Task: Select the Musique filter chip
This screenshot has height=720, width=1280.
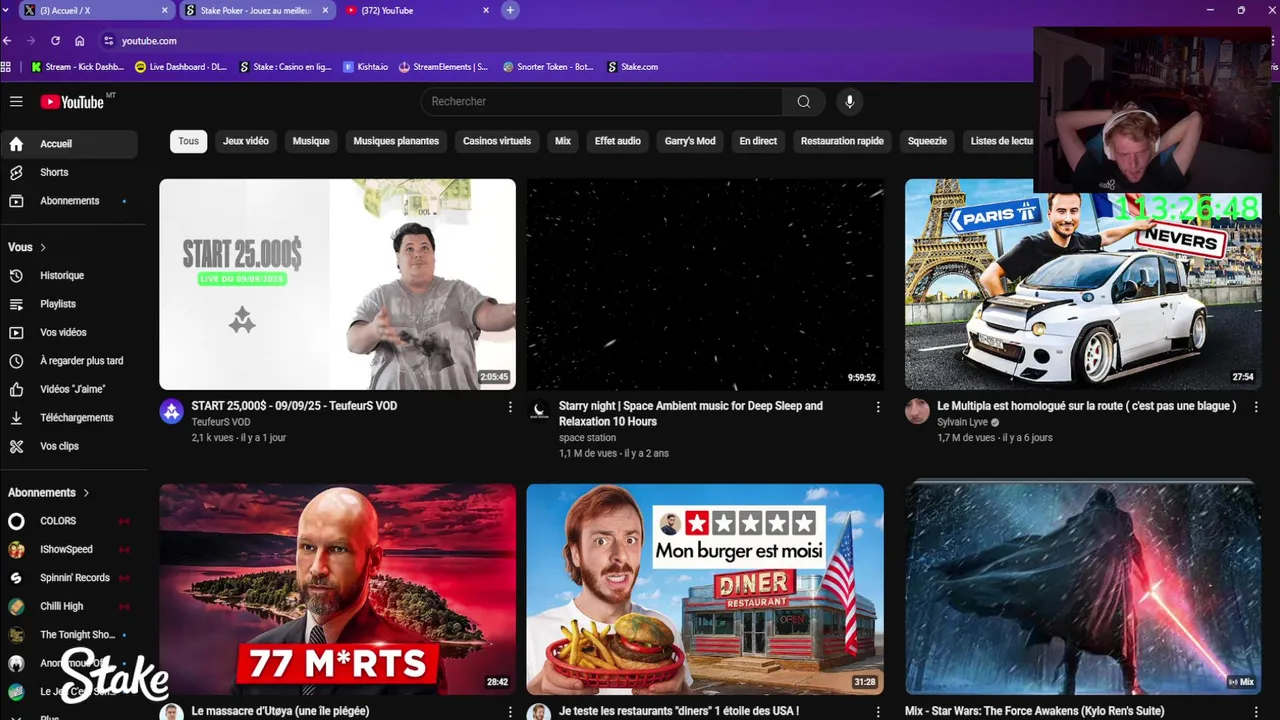Action: point(311,141)
